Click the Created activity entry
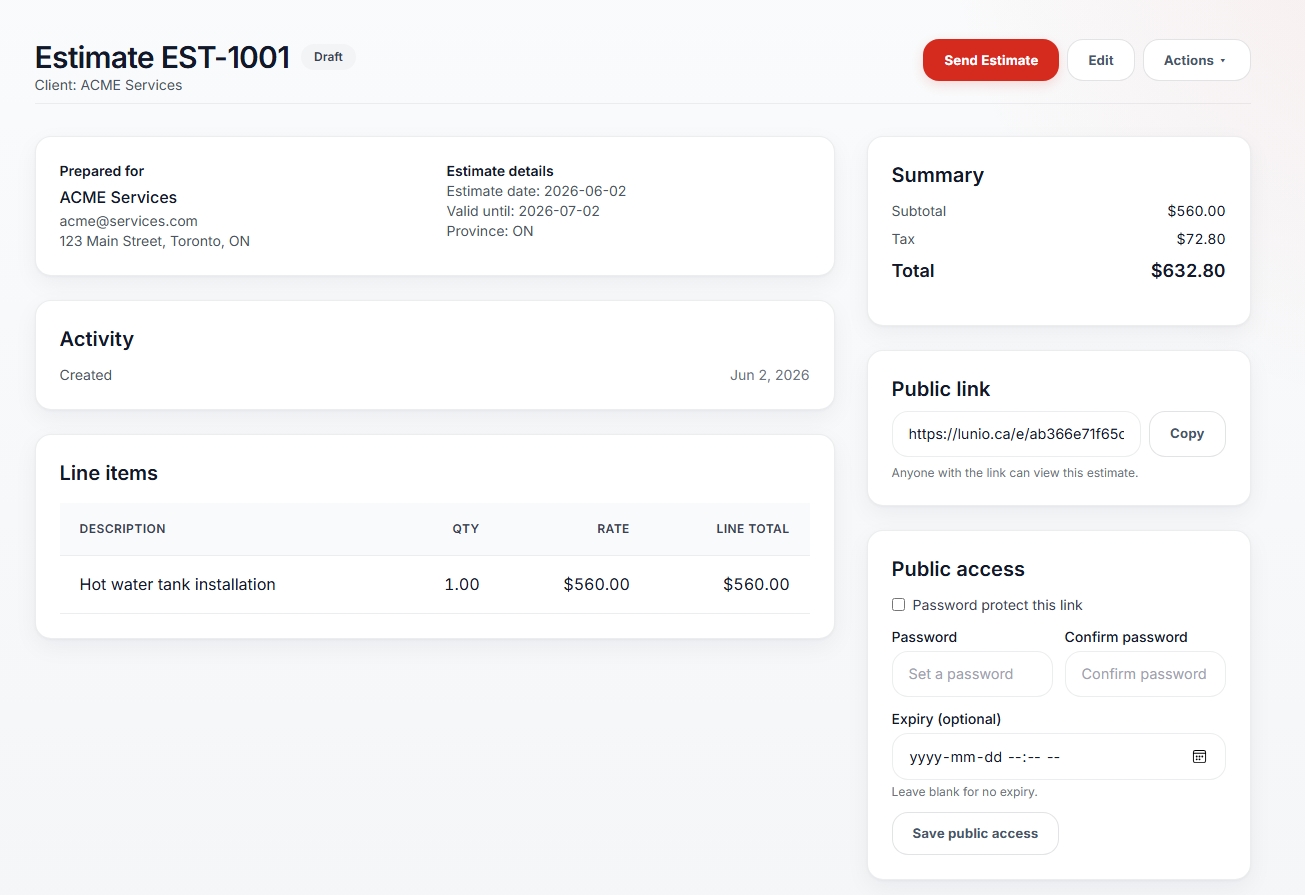The width and height of the screenshot is (1305, 895). pos(86,375)
